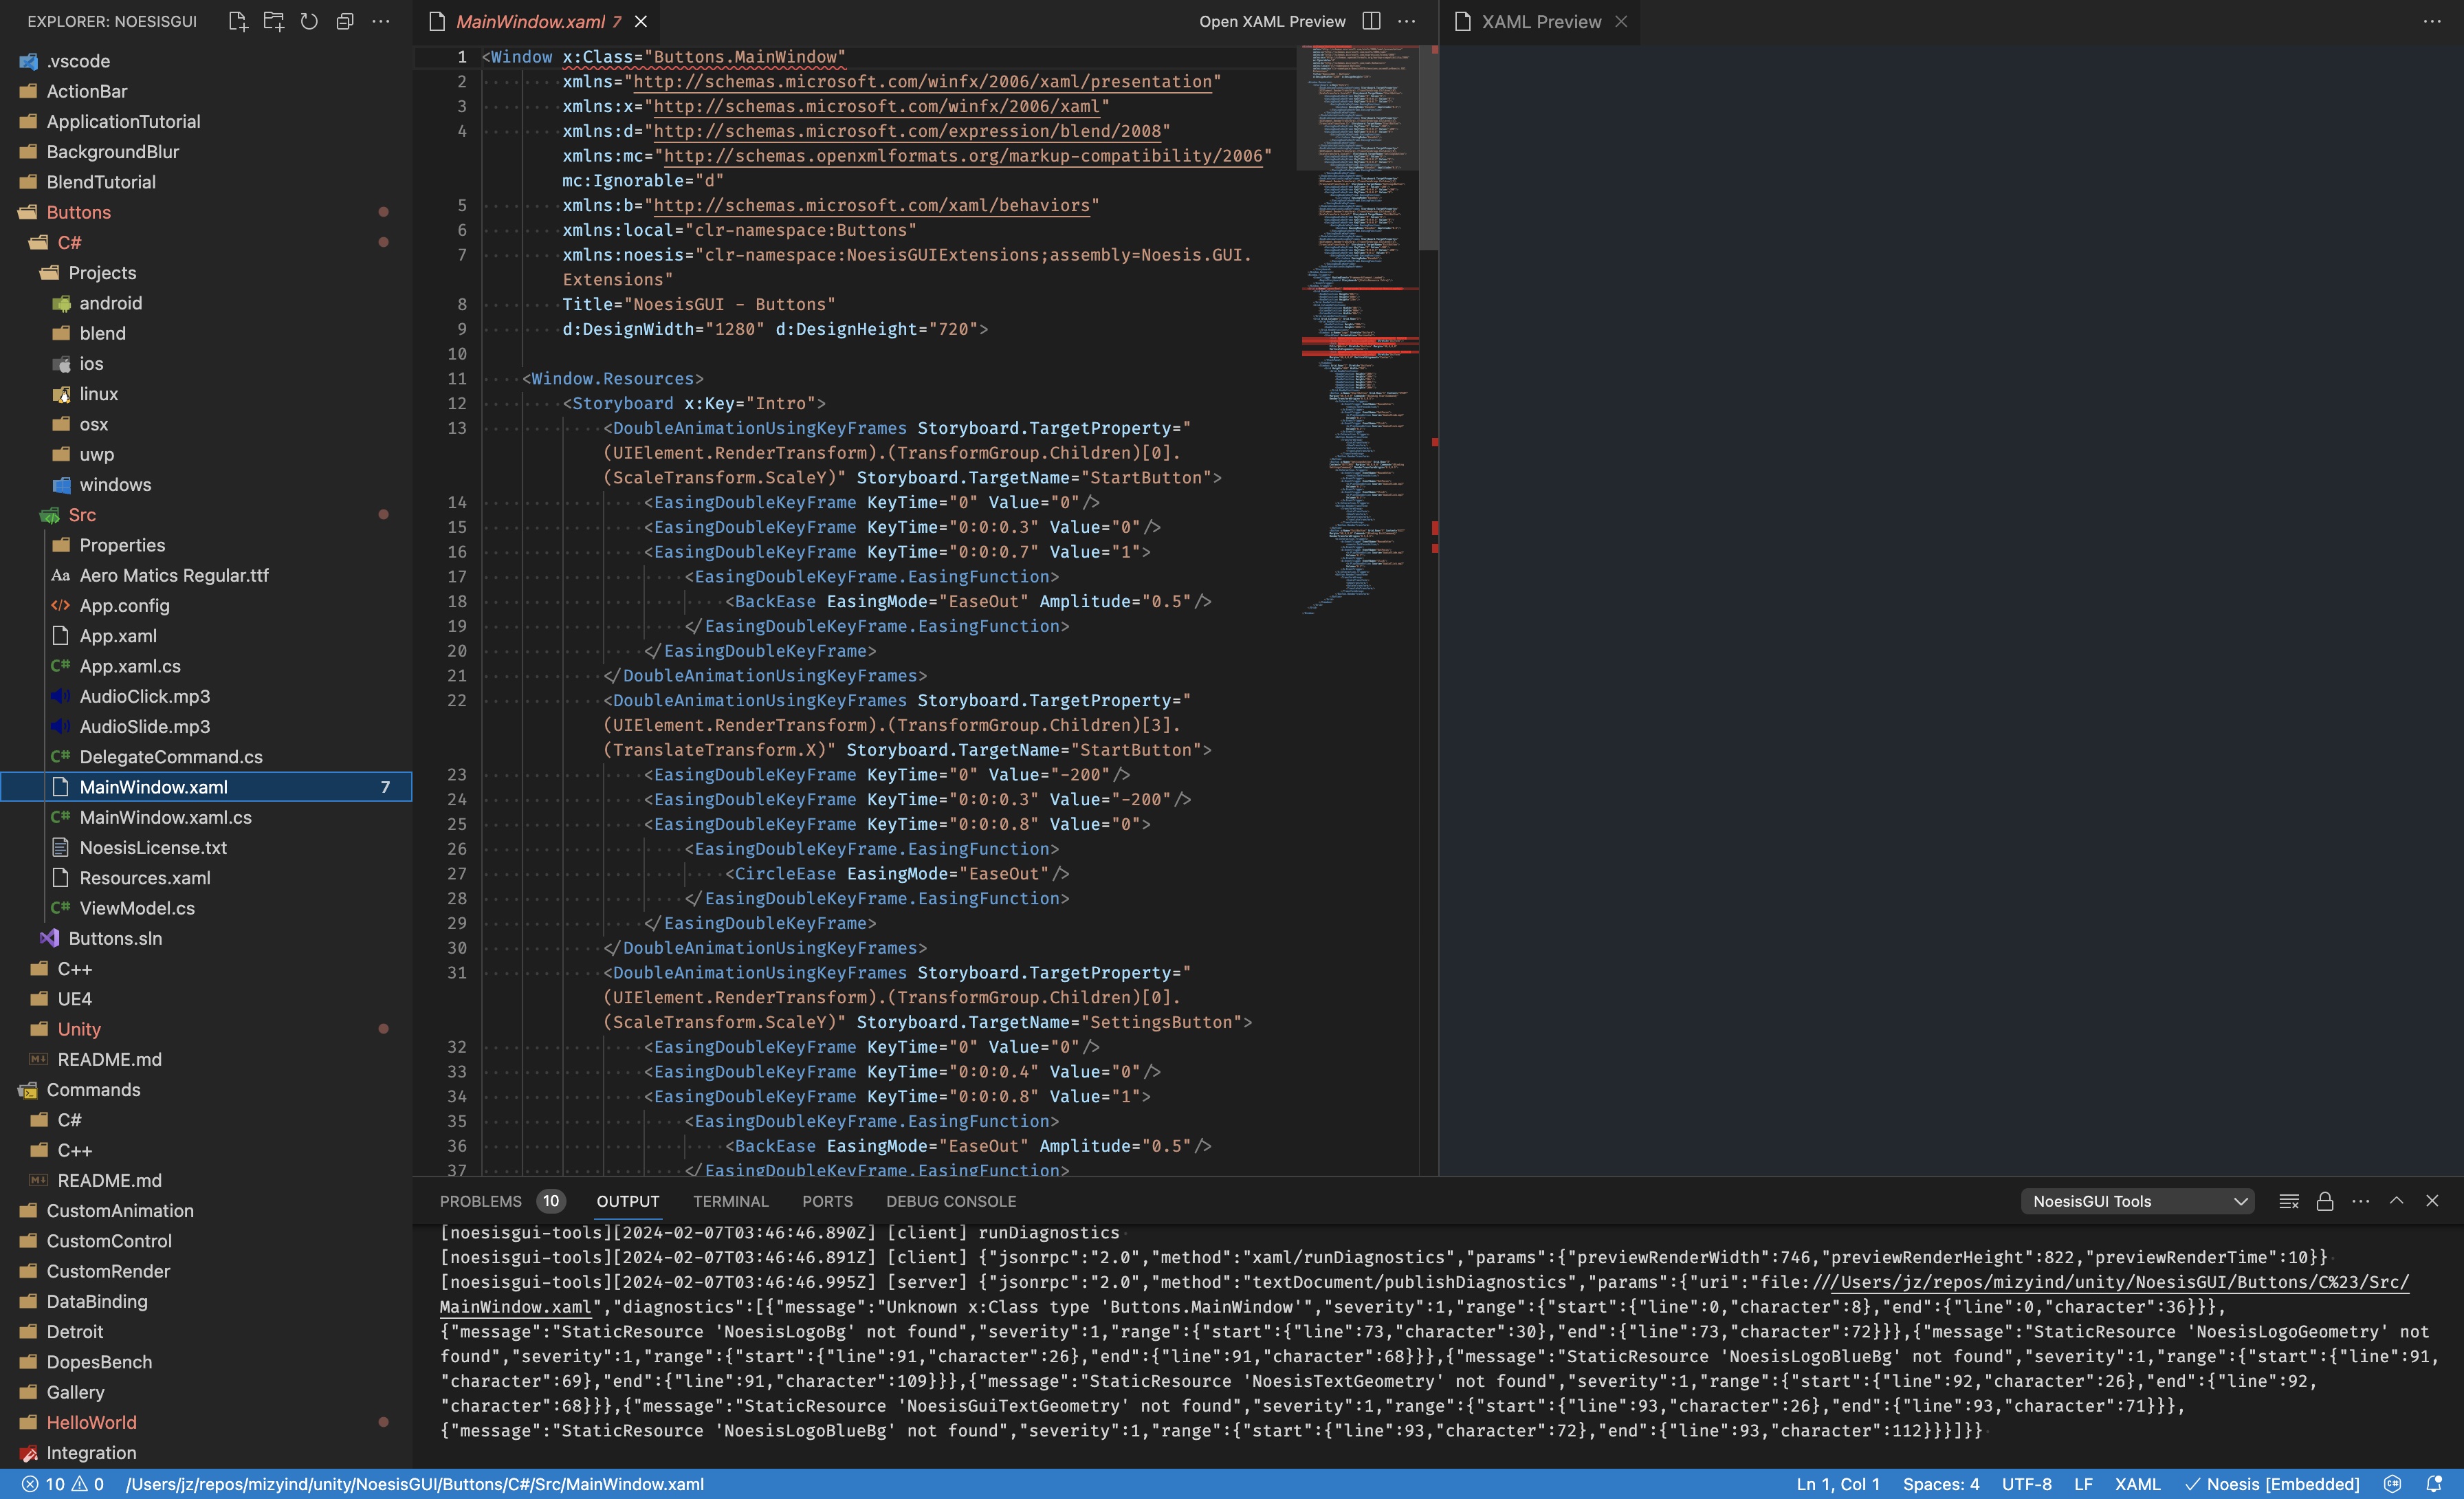Open Aero Matics Regular.ttf font file

[206, 575]
